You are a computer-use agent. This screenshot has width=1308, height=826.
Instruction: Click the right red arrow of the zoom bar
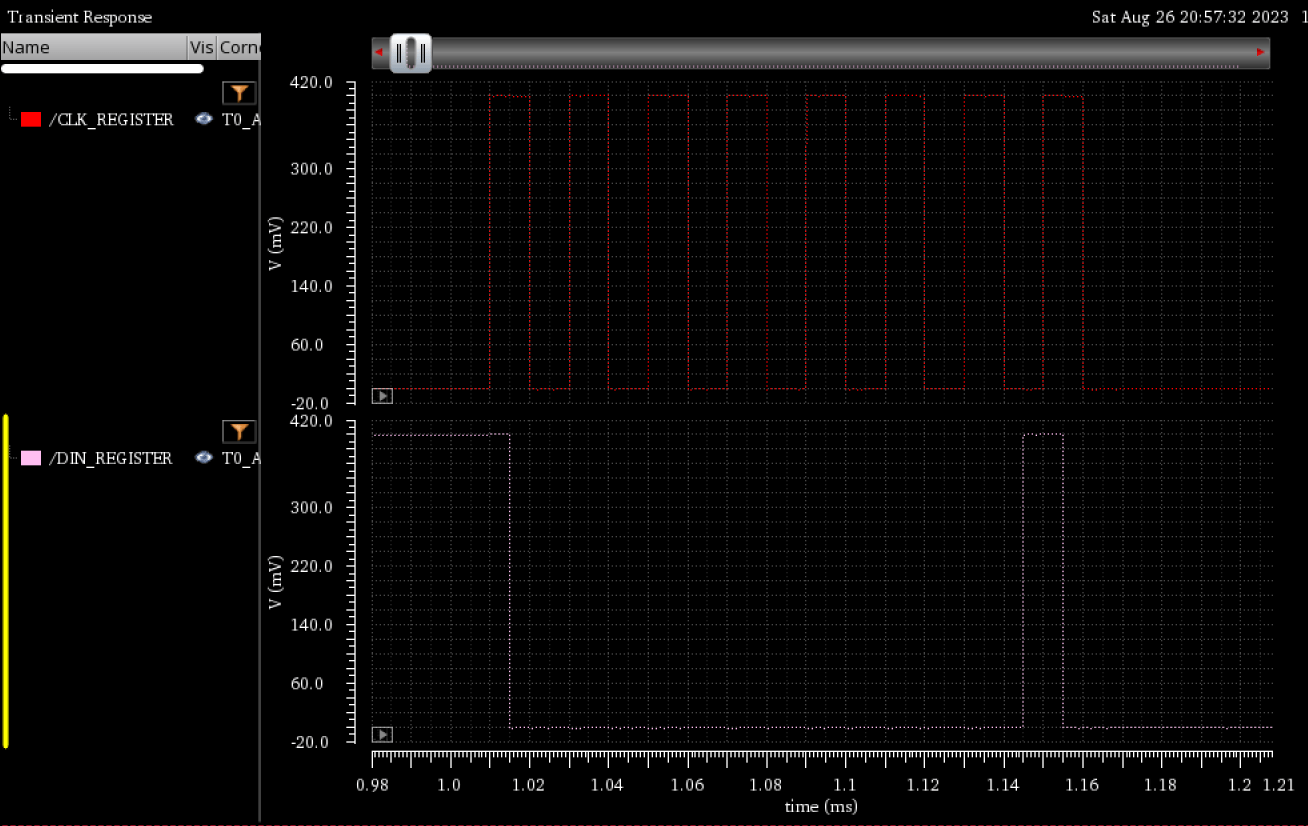coord(1260,52)
